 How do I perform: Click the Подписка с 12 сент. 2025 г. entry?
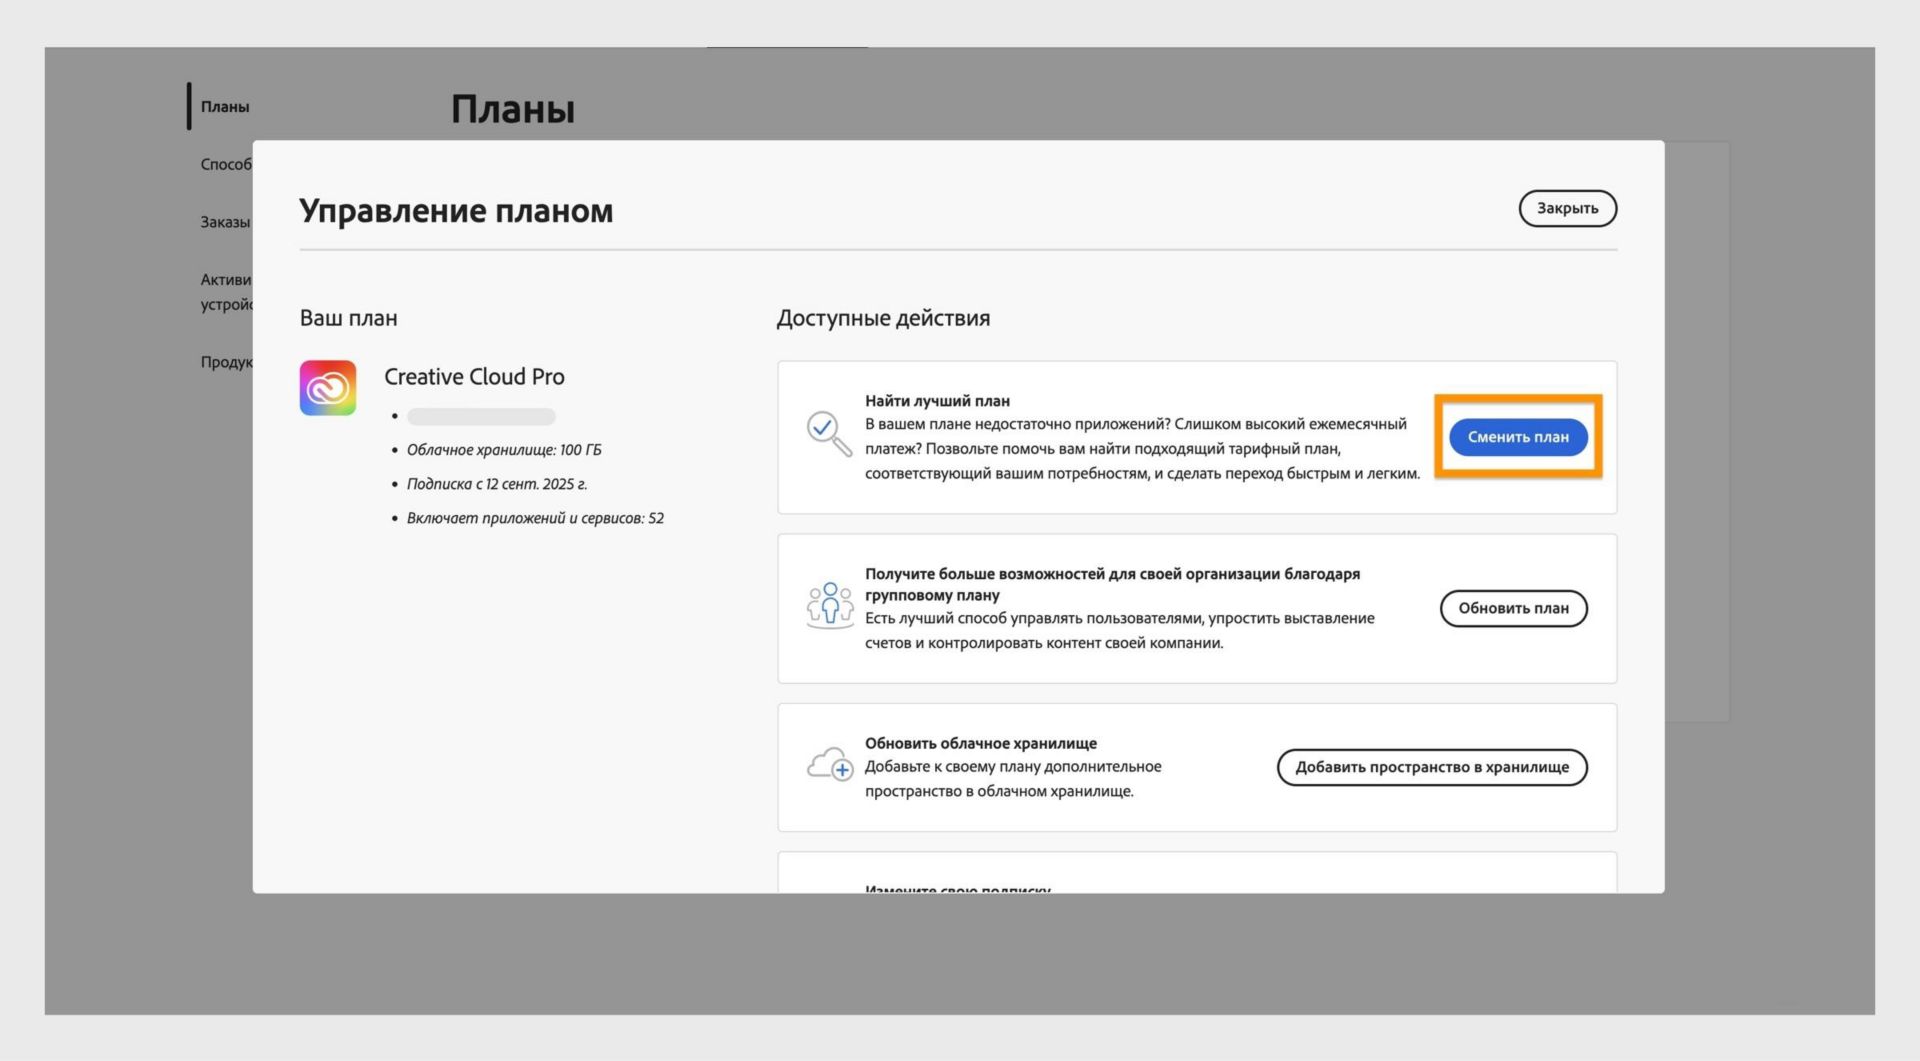pos(497,484)
